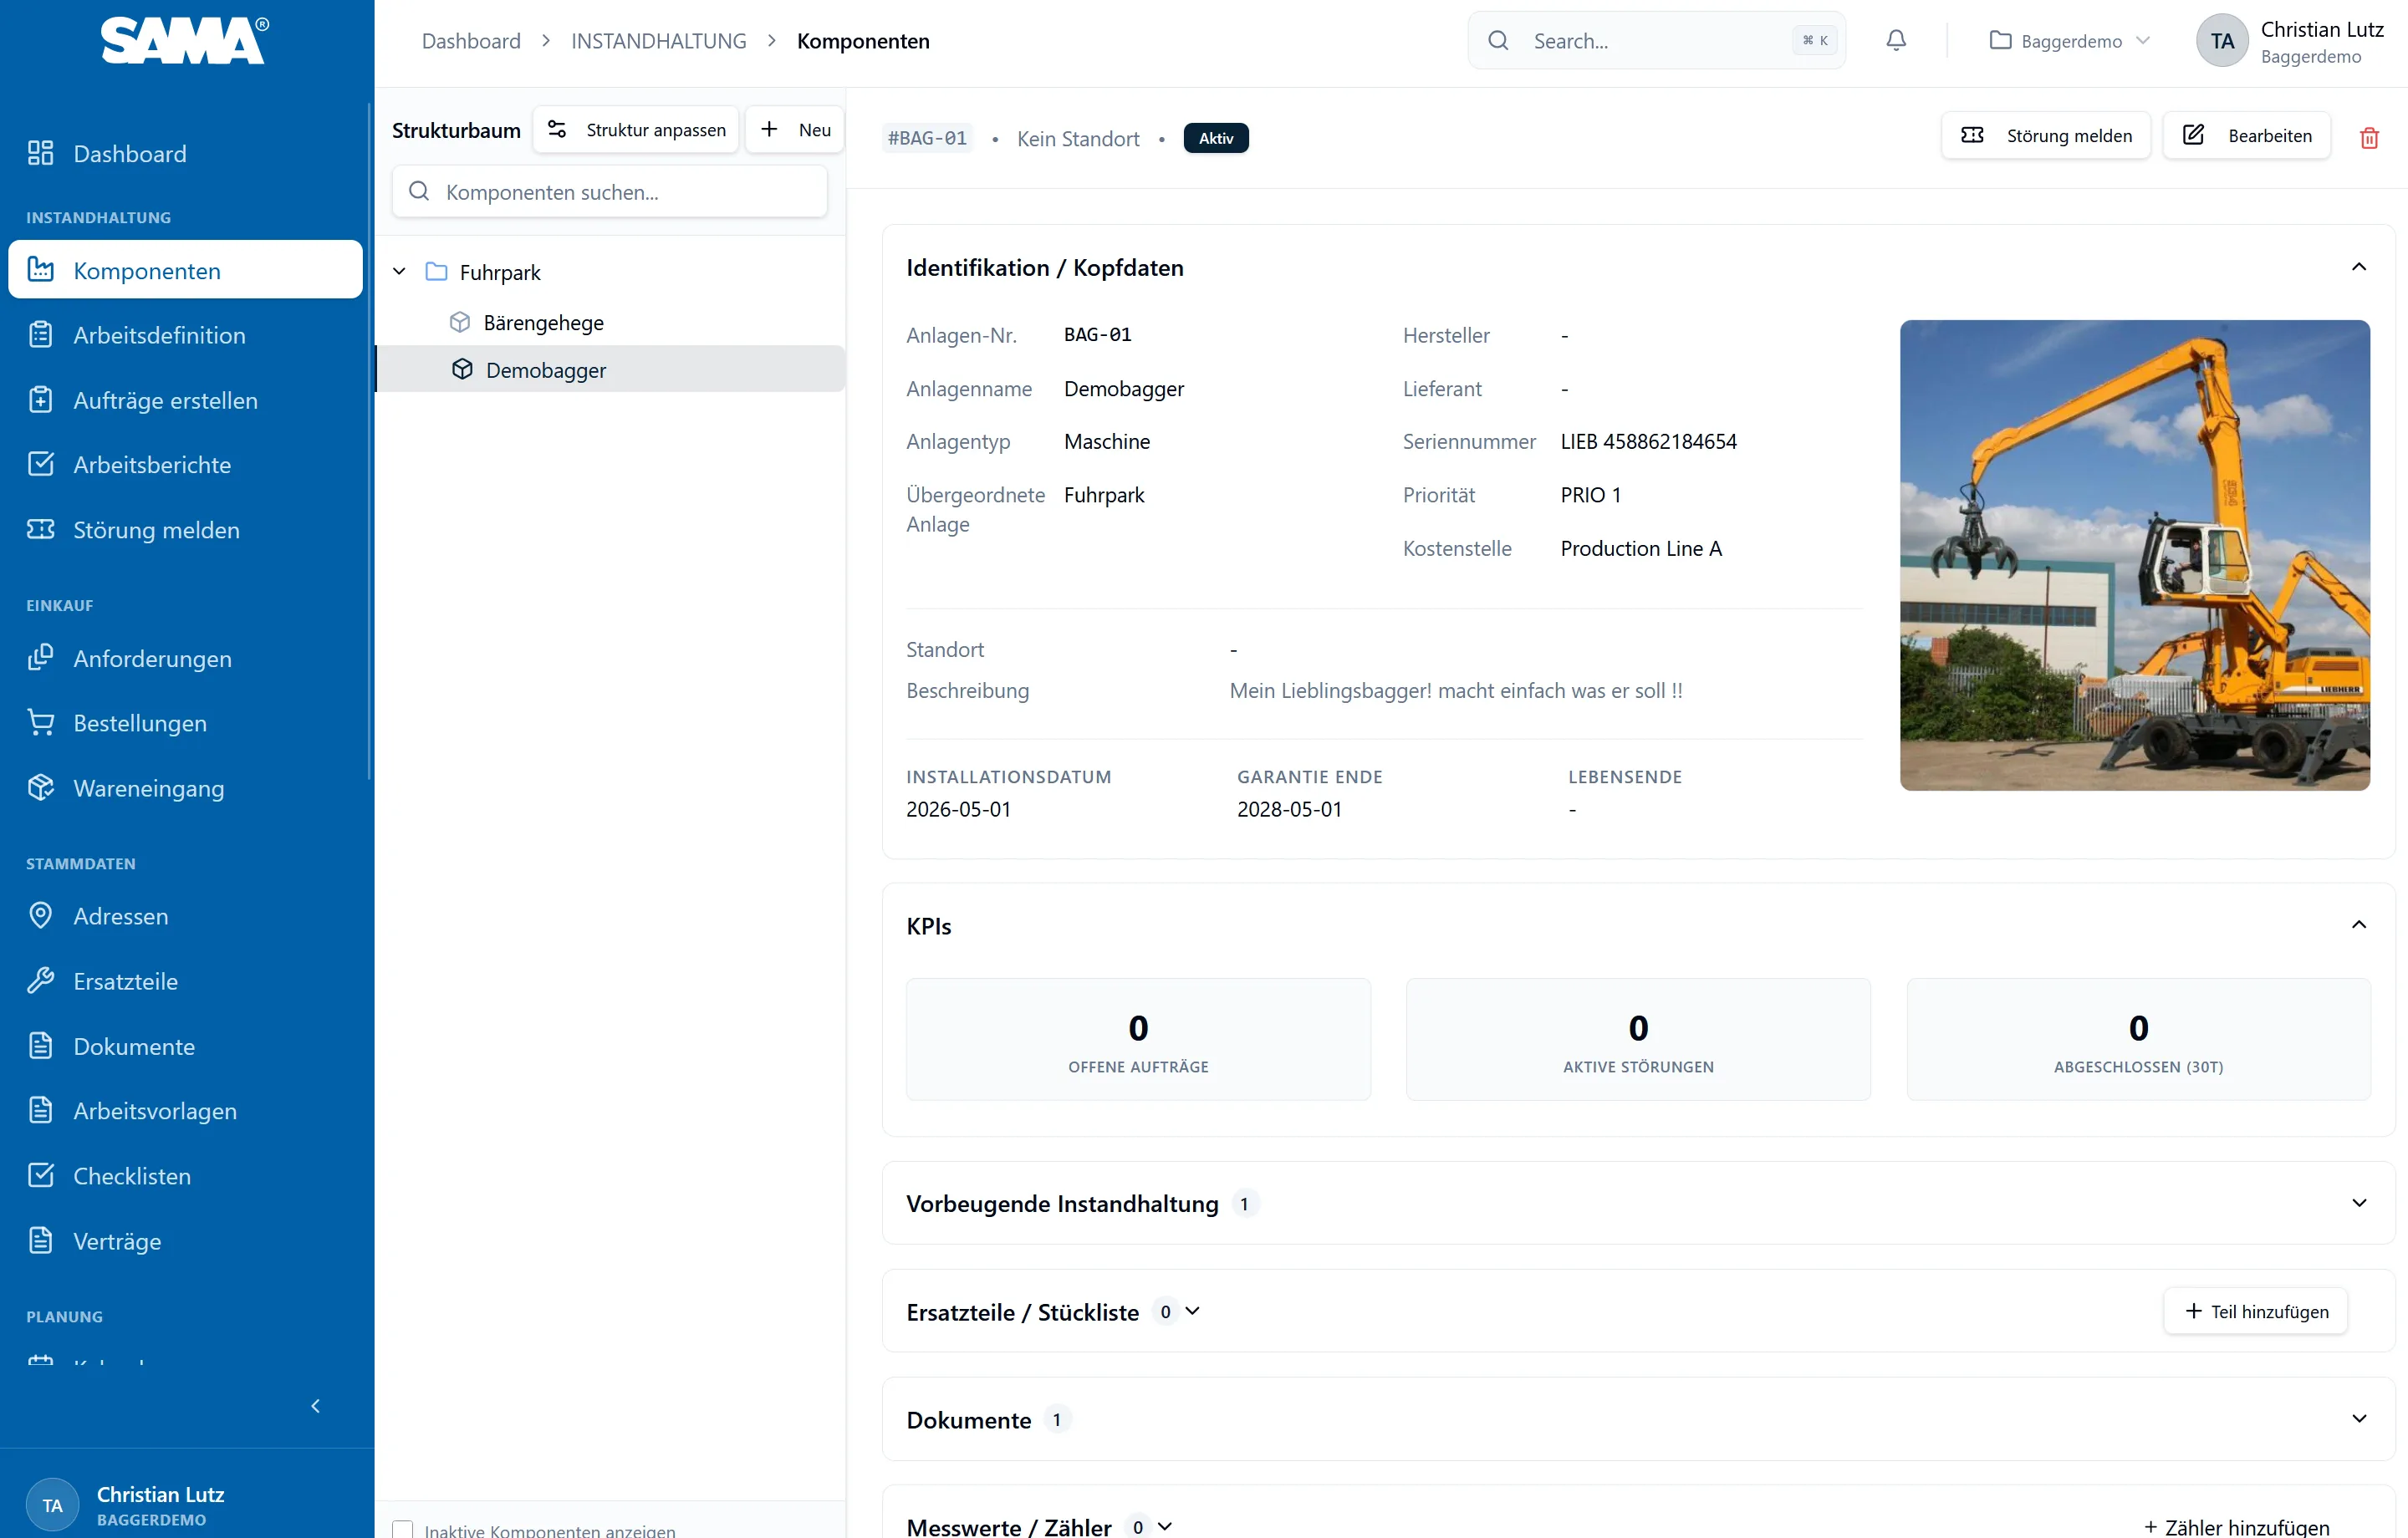The height and width of the screenshot is (1538, 2408).
Task: Open Arbeitsberichte in the sidebar
Action: pyautogui.click(x=185, y=464)
